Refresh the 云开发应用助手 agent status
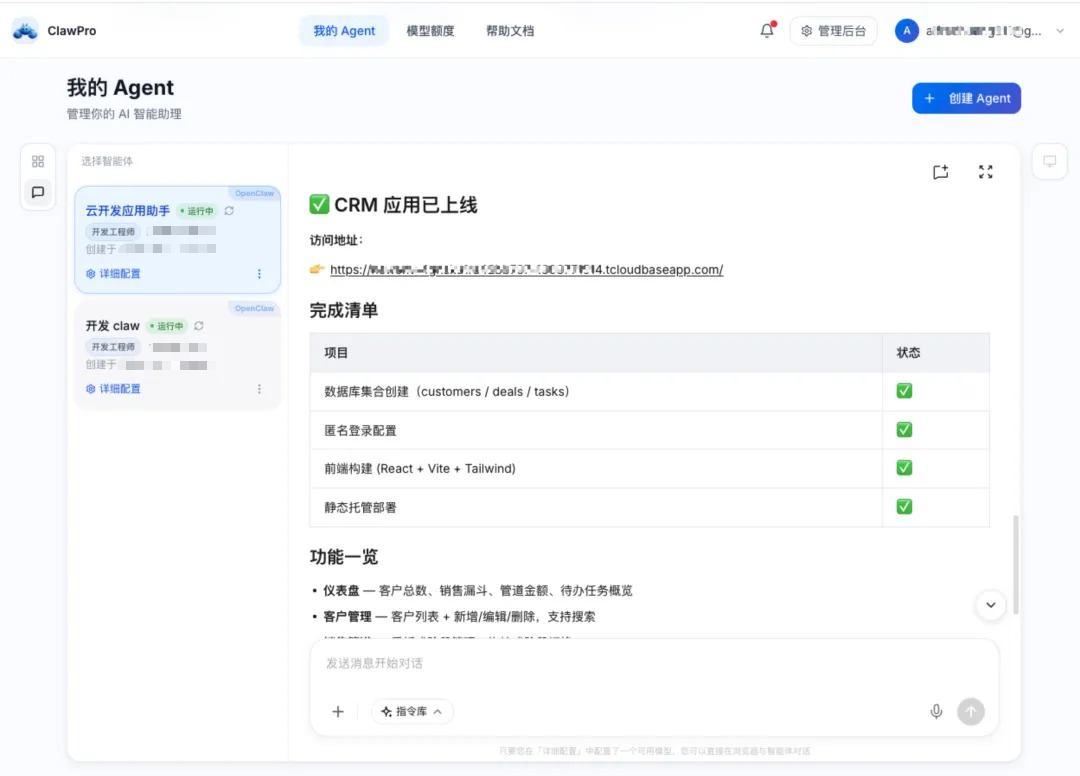 [229, 211]
